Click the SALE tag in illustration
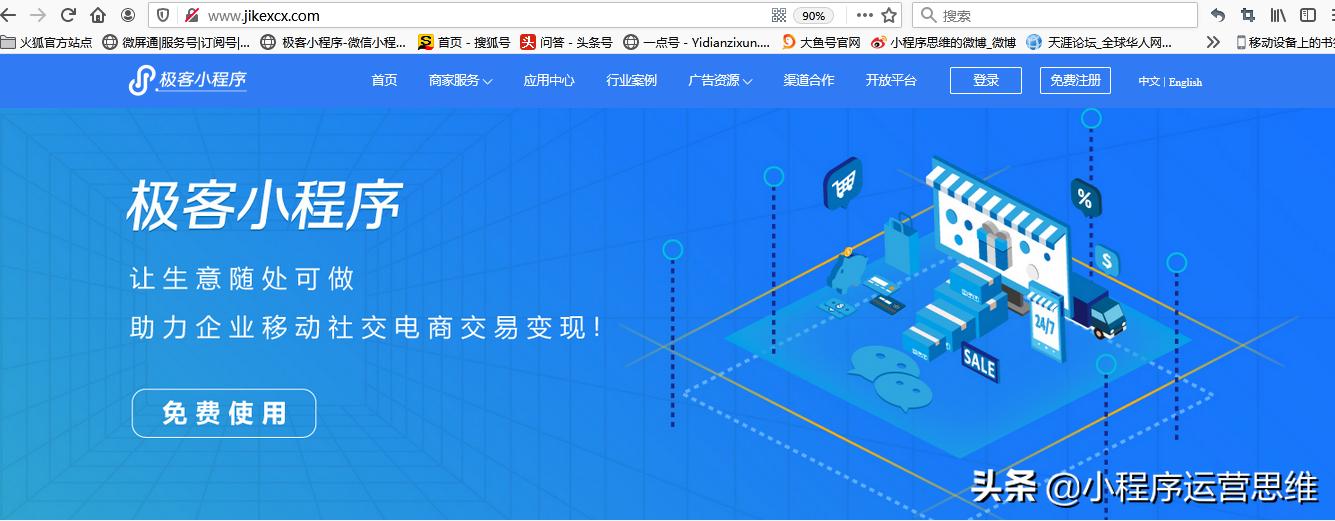 [x=979, y=362]
